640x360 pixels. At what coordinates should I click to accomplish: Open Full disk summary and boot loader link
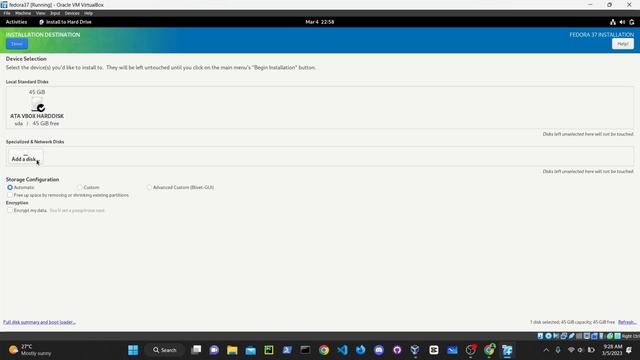pyautogui.click(x=39, y=322)
